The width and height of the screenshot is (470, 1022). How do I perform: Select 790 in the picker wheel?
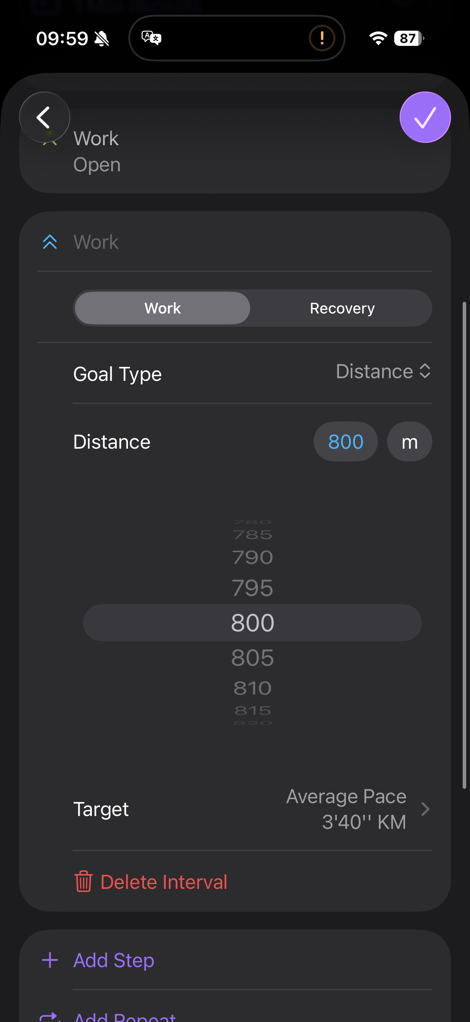(252, 557)
